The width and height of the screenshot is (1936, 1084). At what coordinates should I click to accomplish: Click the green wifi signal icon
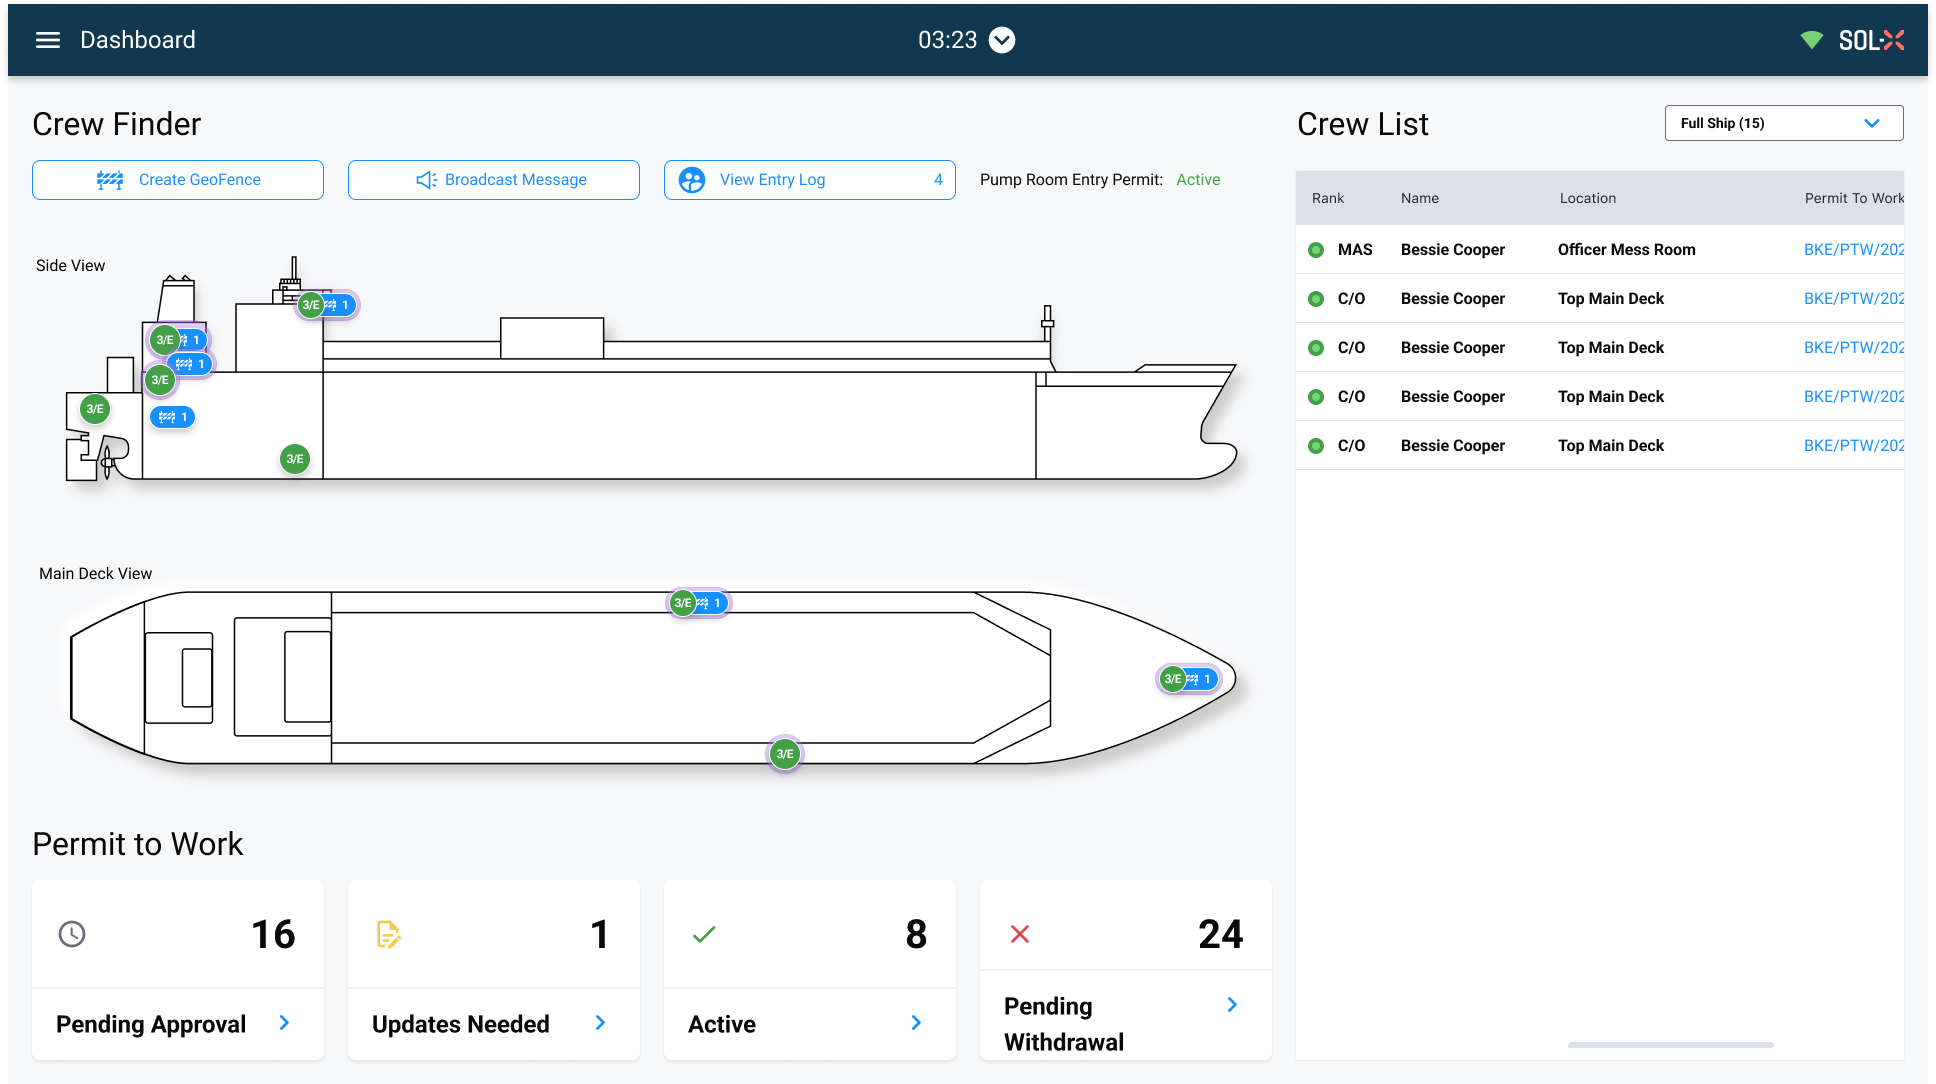(1811, 40)
